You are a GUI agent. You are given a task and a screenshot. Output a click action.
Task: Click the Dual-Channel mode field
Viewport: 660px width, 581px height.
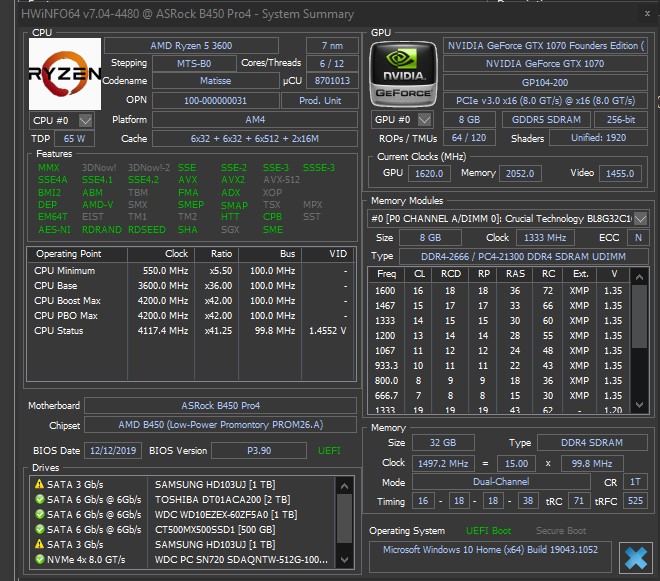tap(501, 482)
